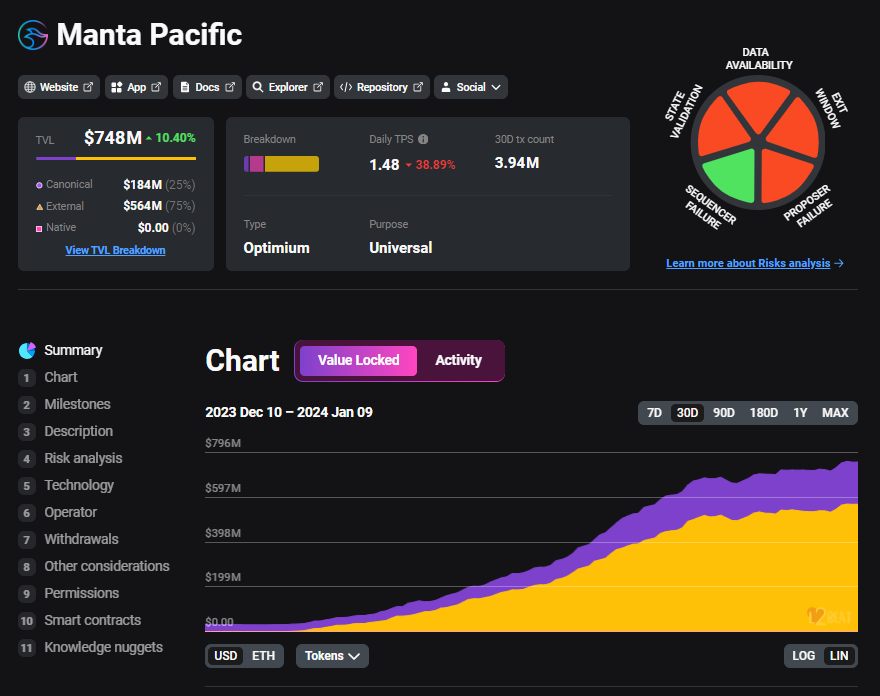Click the purple Canonical legend dot

[39, 185]
